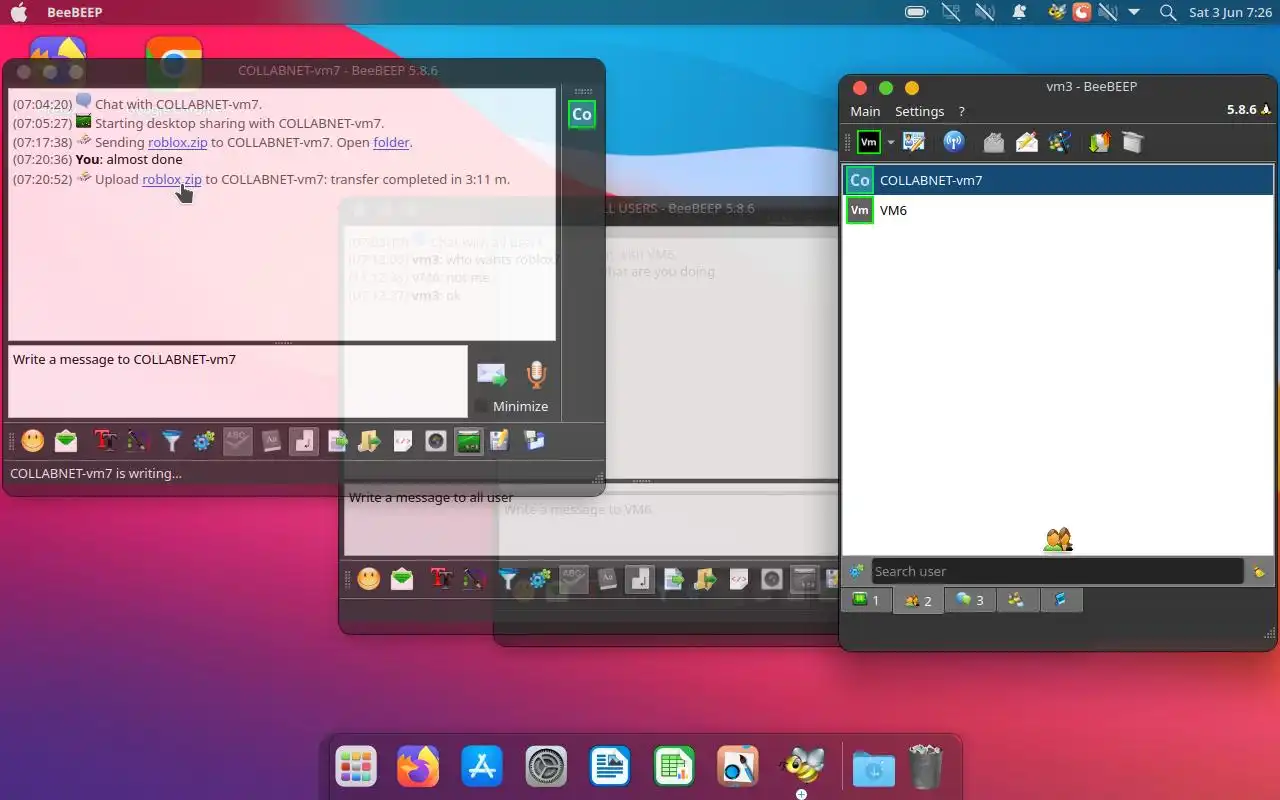
Task: Click send folder icon in COLLABNET-vm7 toolbar
Action: coord(370,440)
